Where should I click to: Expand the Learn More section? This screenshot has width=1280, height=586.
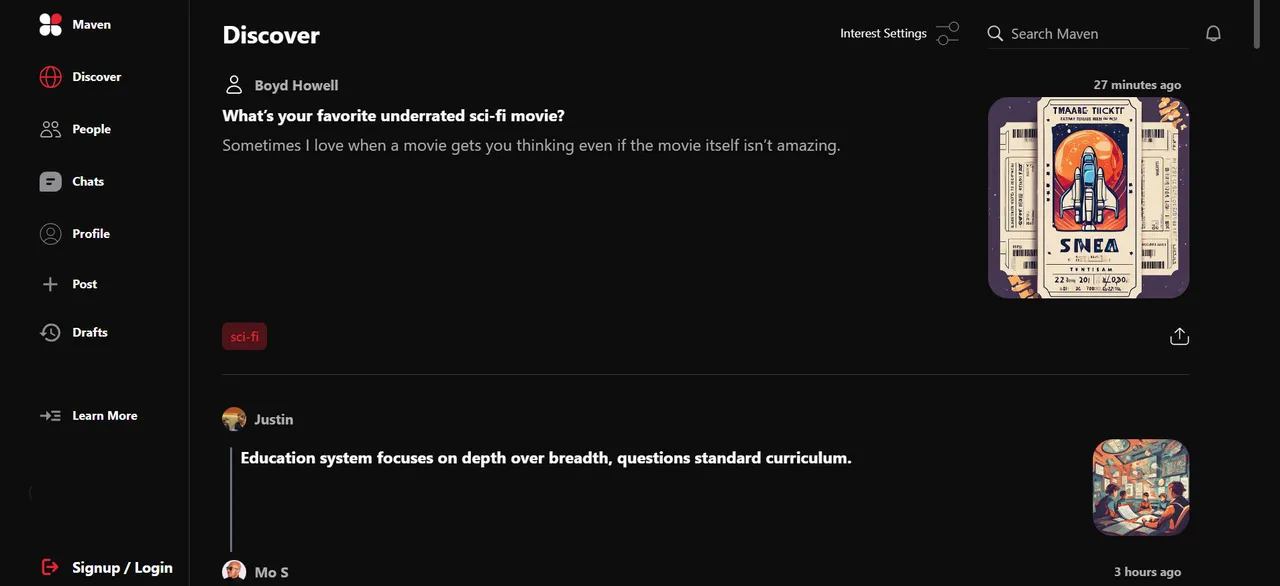coord(88,416)
